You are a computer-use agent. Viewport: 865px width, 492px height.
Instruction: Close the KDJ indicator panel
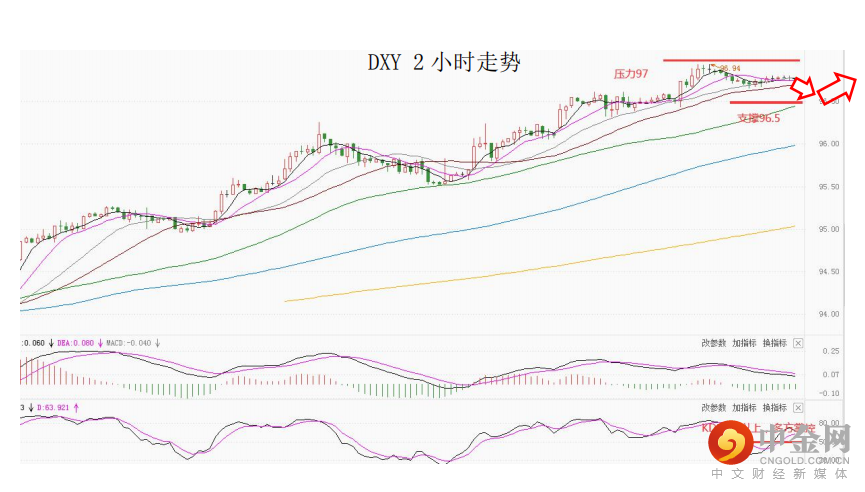(x=798, y=408)
